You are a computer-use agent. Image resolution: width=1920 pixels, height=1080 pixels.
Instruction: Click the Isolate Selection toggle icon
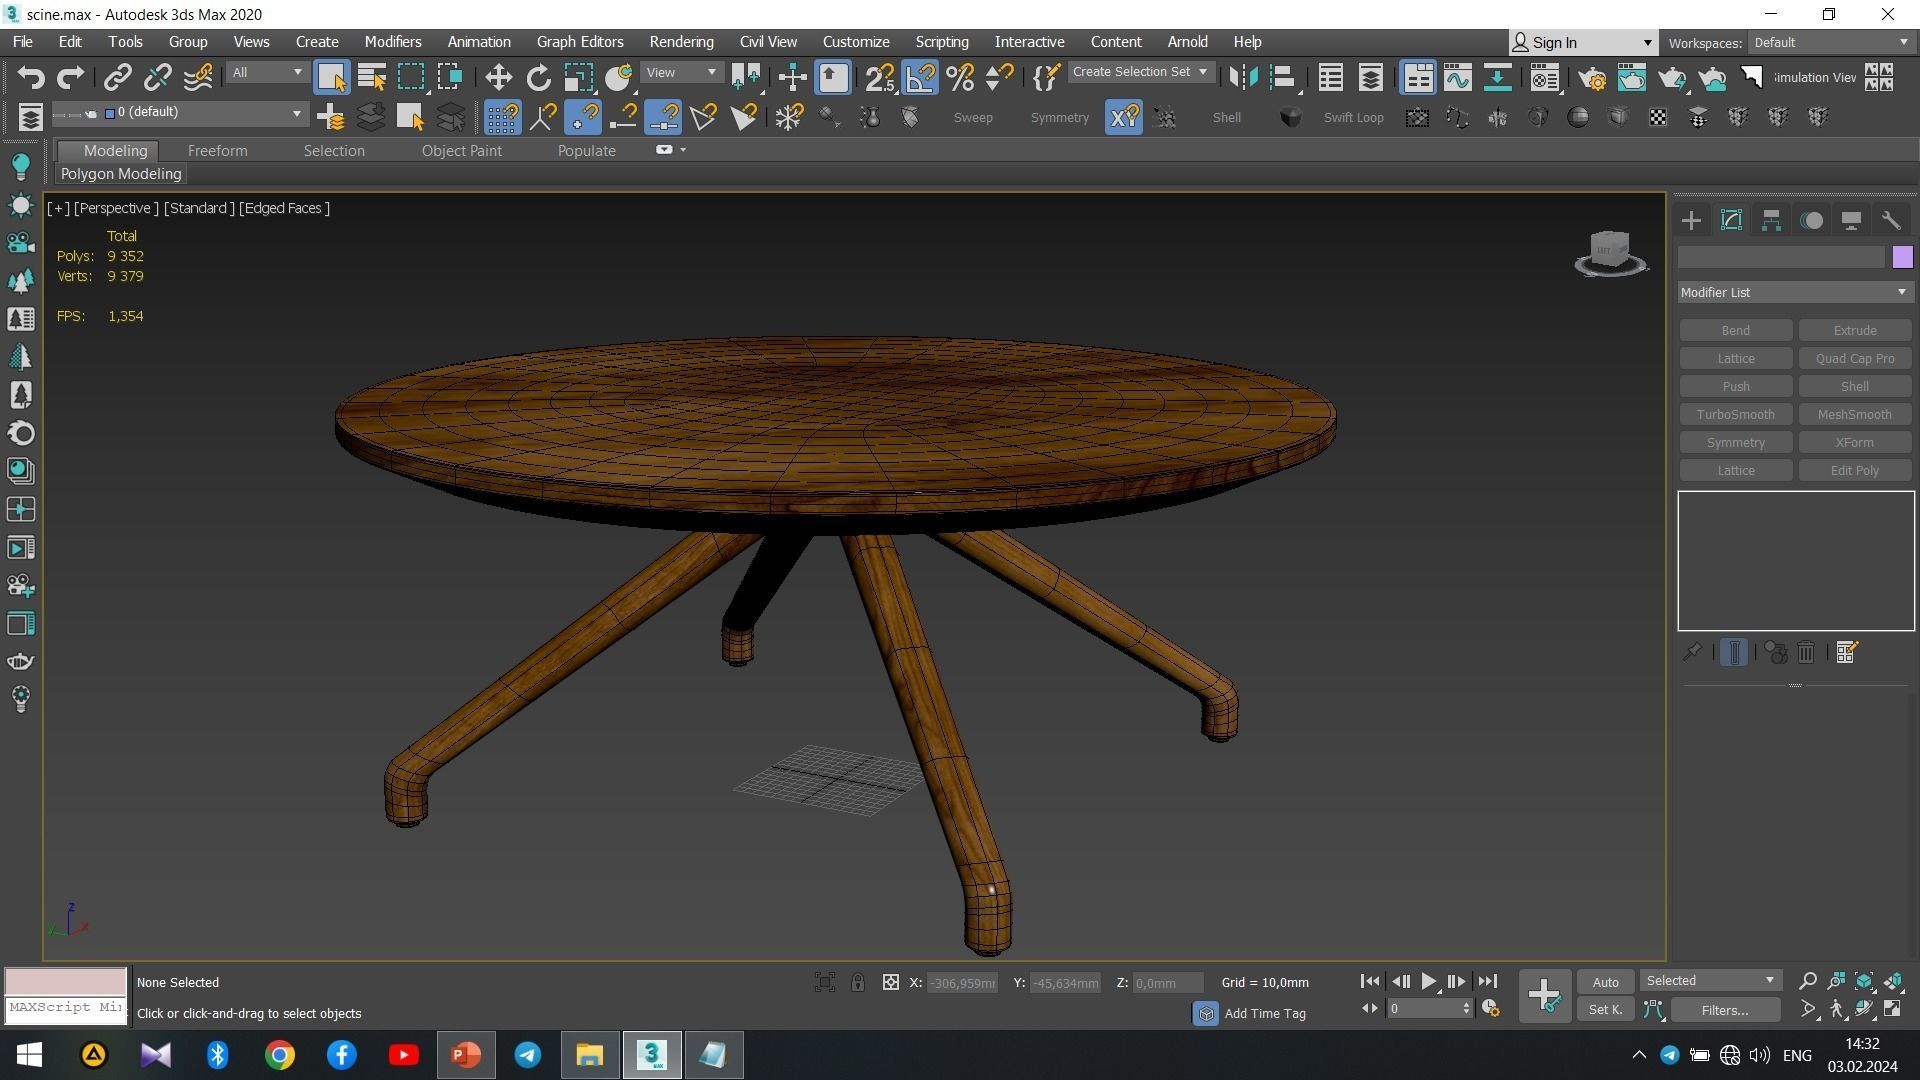825,983
